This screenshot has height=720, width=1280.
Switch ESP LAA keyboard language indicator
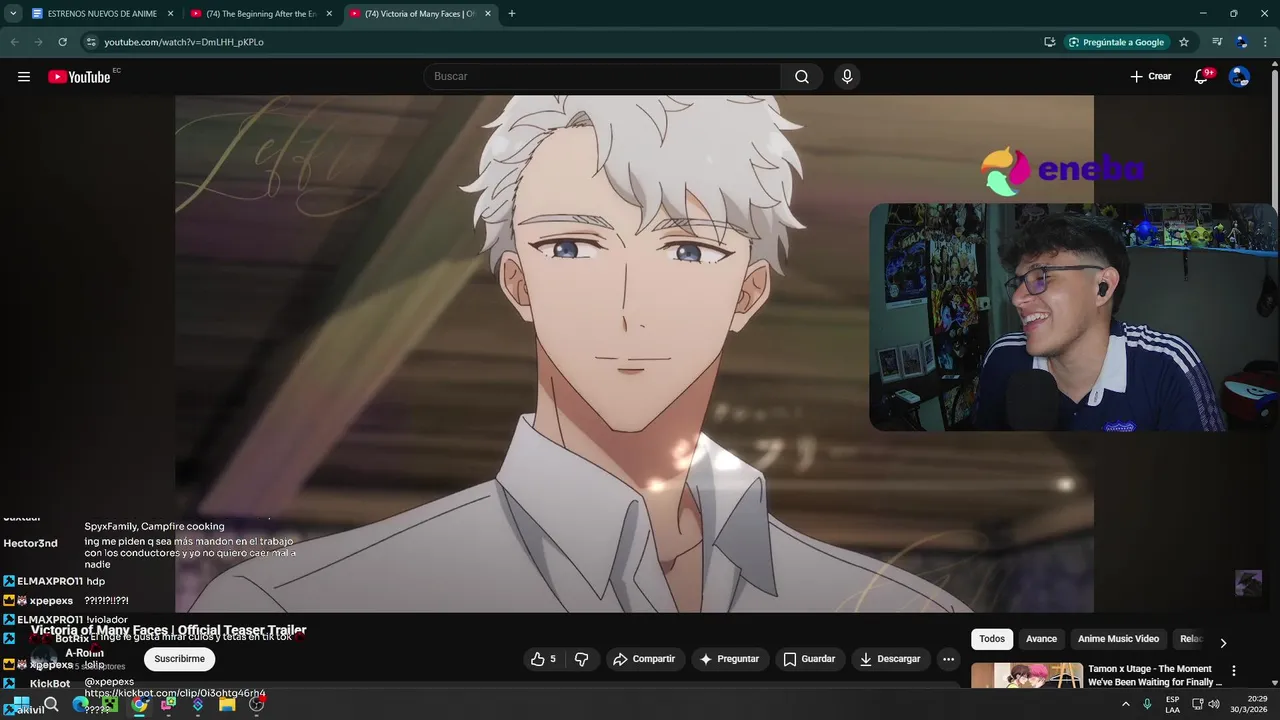[1172, 704]
